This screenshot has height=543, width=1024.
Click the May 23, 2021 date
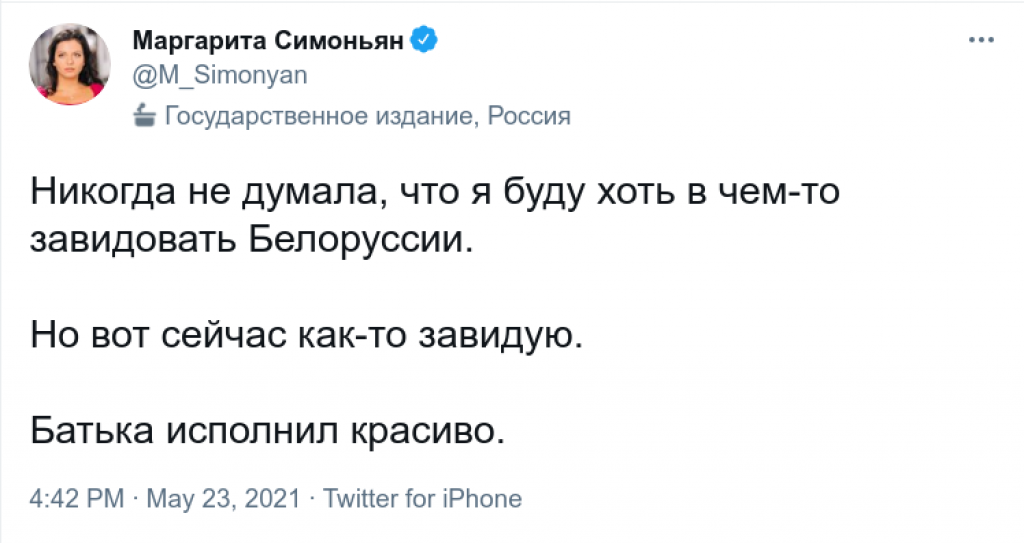click(223, 499)
